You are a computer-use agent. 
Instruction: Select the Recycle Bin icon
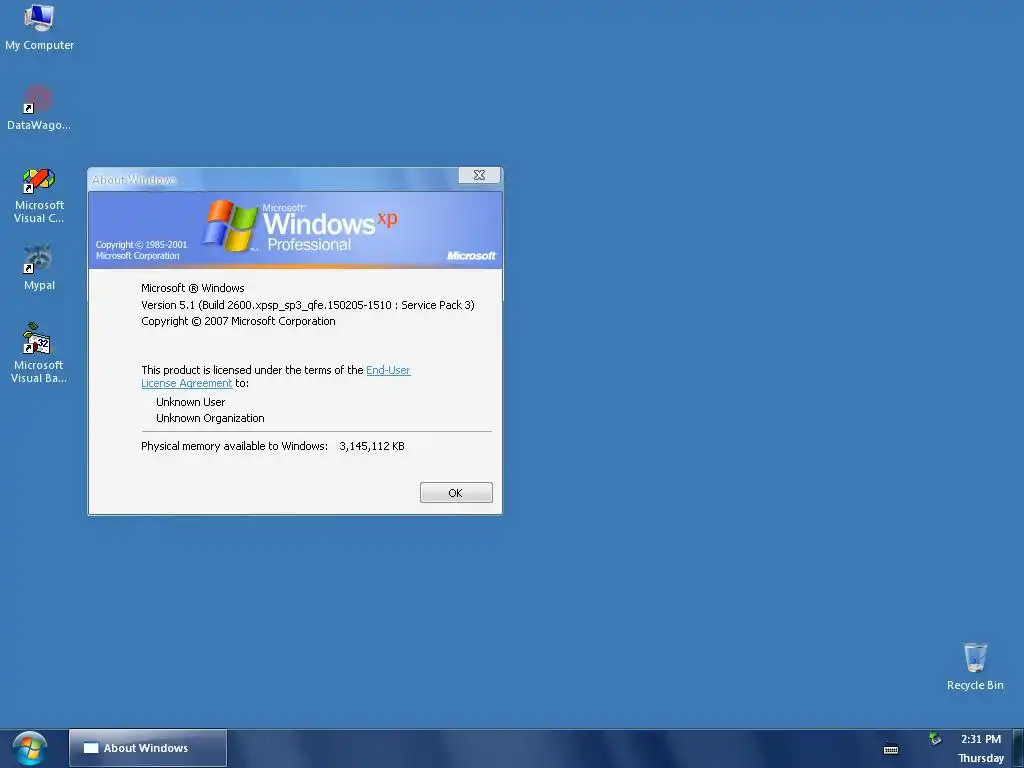pyautogui.click(x=975, y=667)
